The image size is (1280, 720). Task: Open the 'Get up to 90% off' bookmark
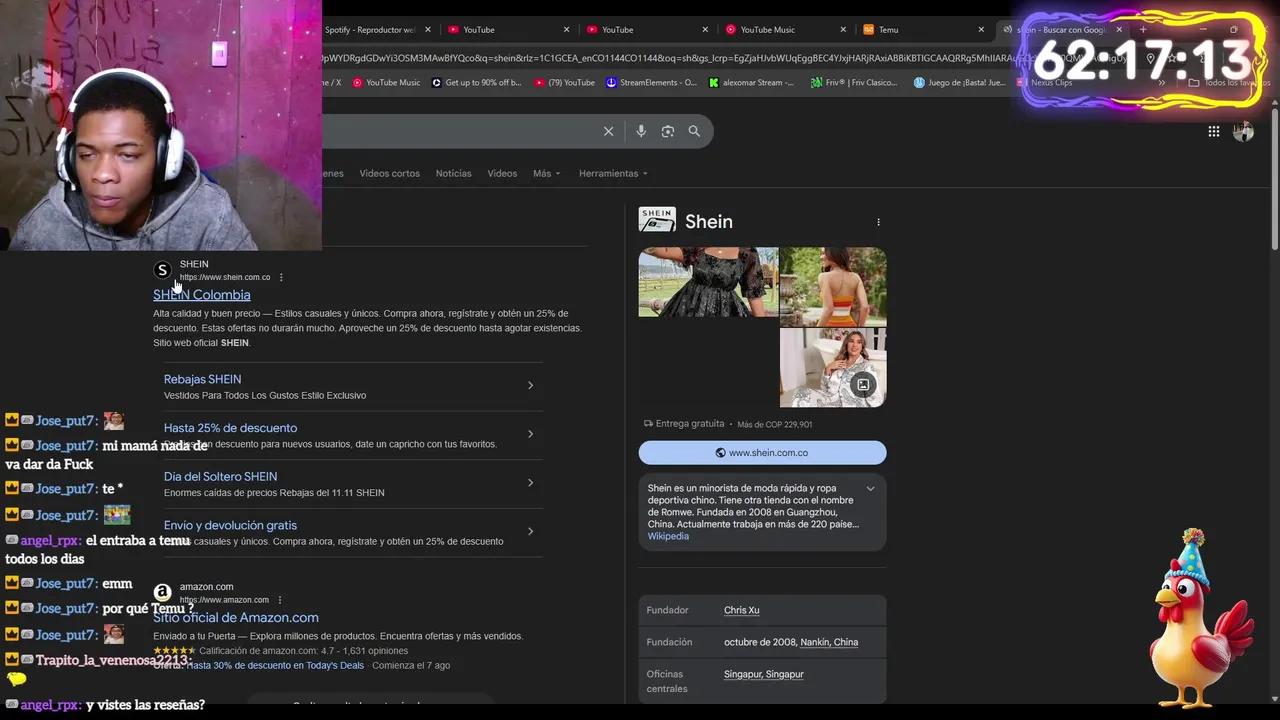pos(476,83)
